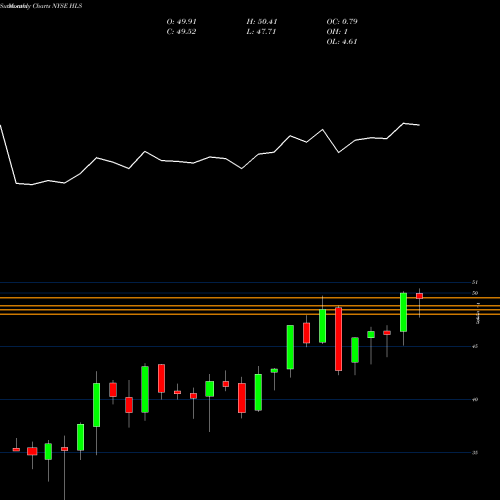Select the tallest red candle falling from 48.5

coord(339,339)
